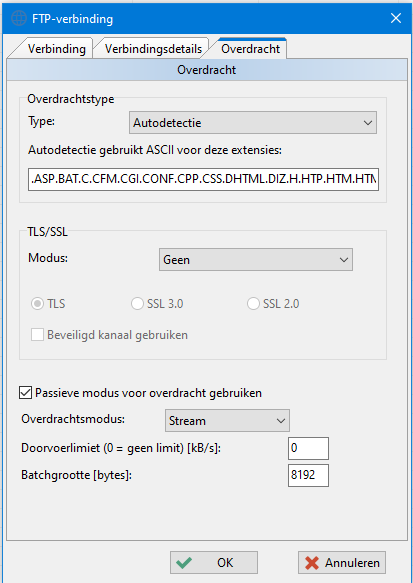Focus the Doorvoerlimiet value field

pyautogui.click(x=308, y=448)
